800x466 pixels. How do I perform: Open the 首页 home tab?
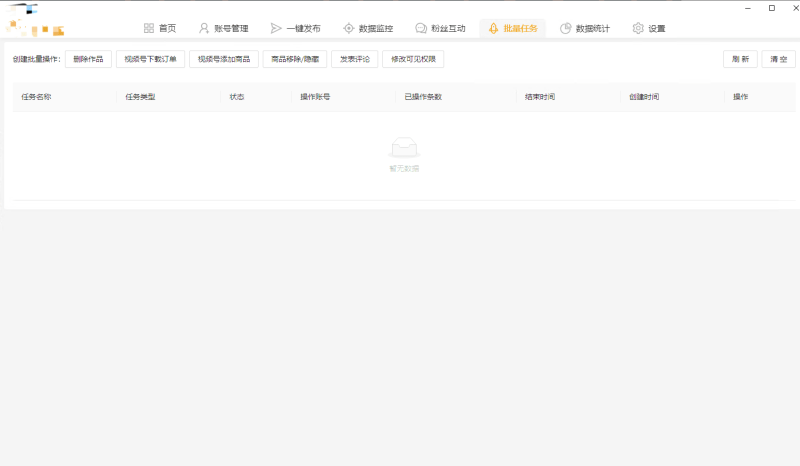tap(160, 29)
